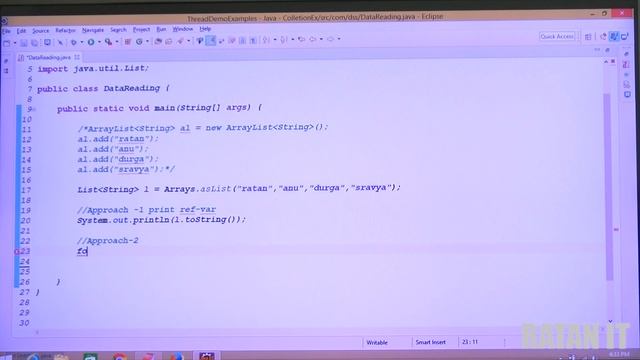Click the Print toolbar icon

pyautogui.click(x=47, y=42)
